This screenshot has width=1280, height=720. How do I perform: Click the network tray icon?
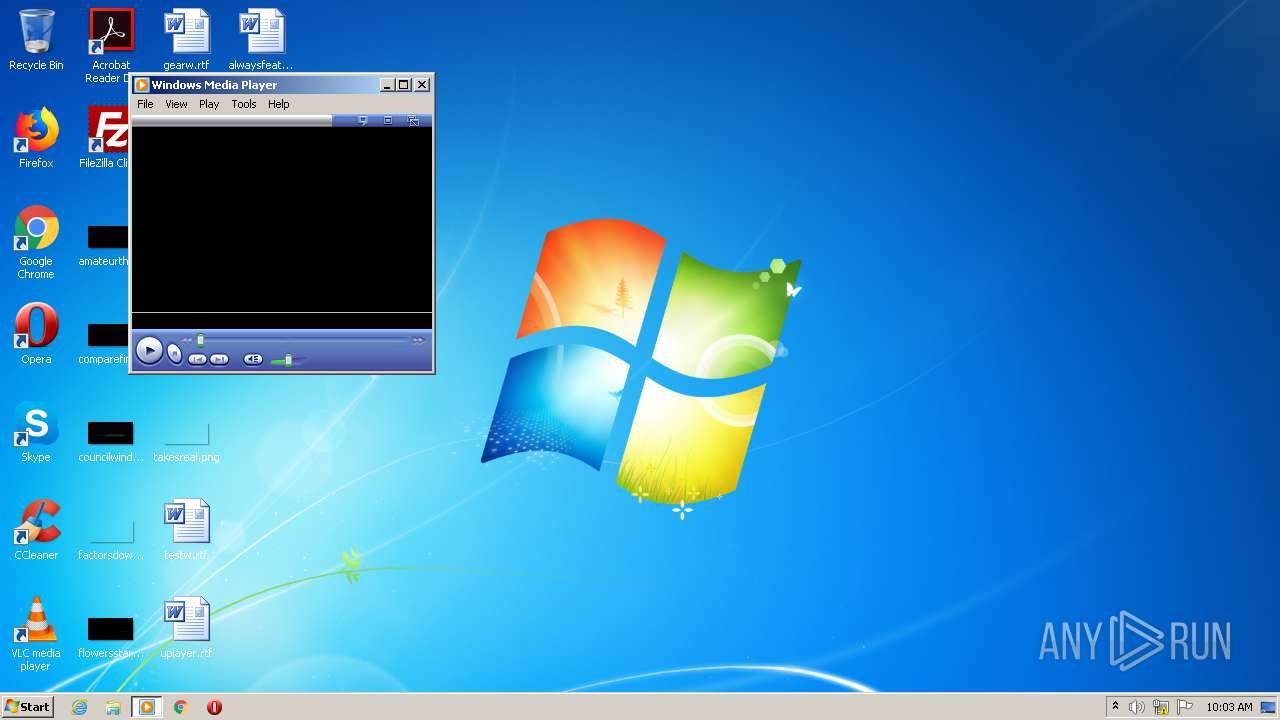(1161, 707)
